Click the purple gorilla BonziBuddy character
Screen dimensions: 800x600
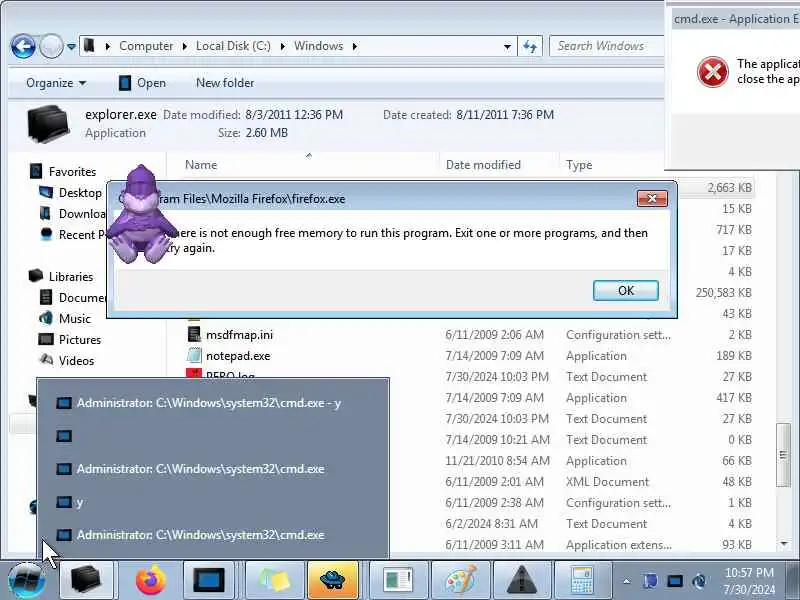[x=140, y=214]
